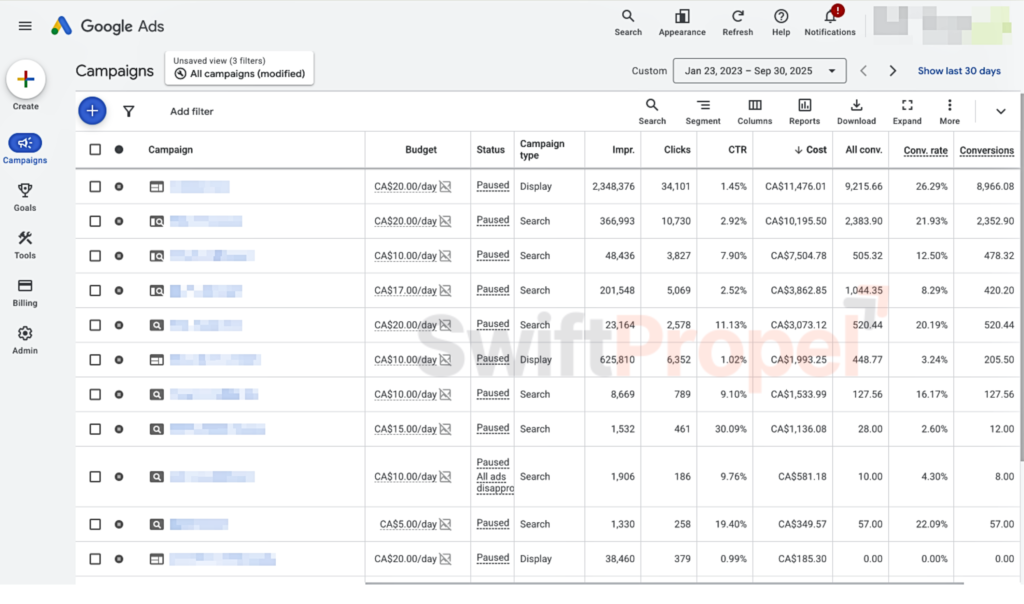Open the custom date range dropdown
The height and width of the screenshot is (604, 1024).
[x=760, y=71]
